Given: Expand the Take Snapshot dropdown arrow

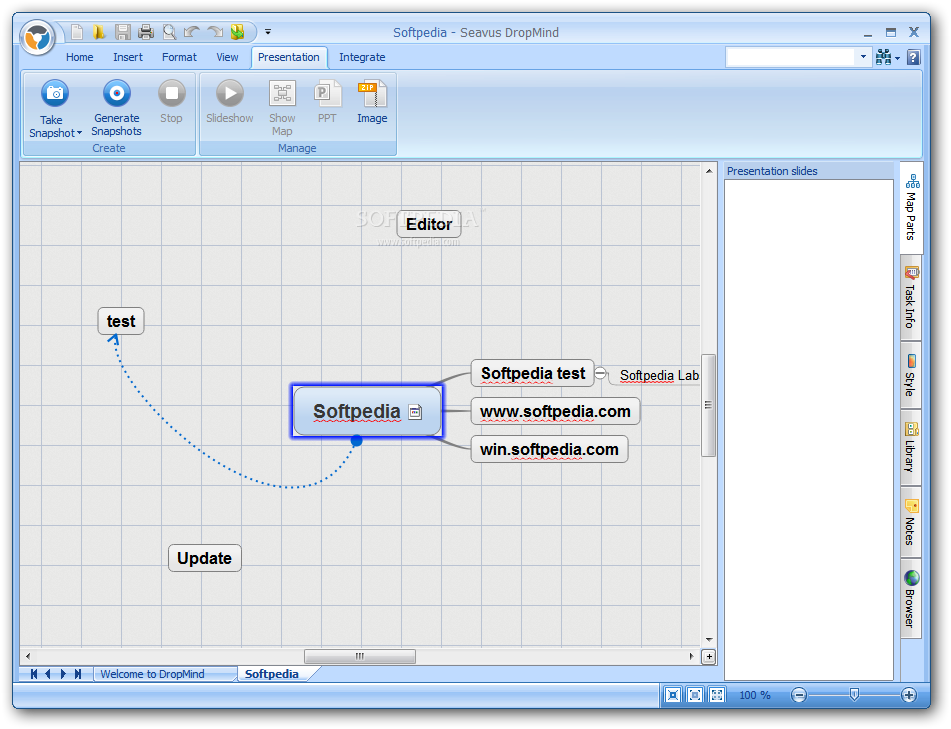Looking at the screenshot, I should [79, 133].
